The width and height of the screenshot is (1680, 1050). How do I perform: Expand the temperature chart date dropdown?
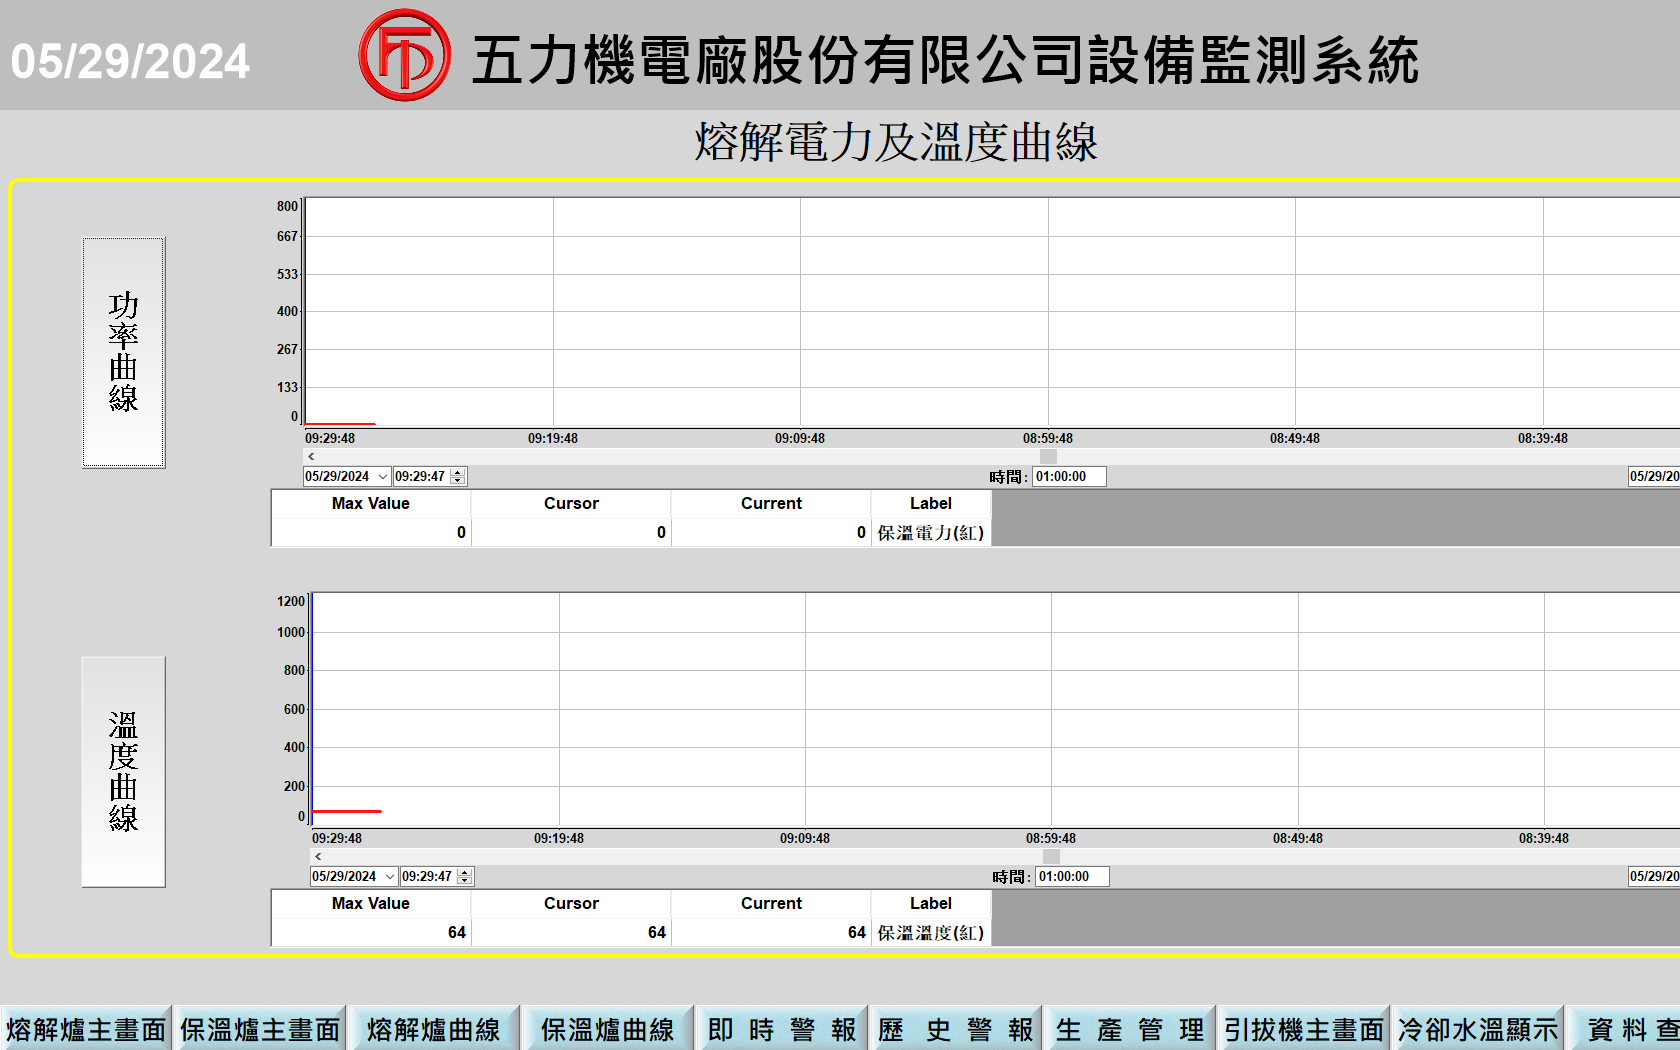[389, 877]
